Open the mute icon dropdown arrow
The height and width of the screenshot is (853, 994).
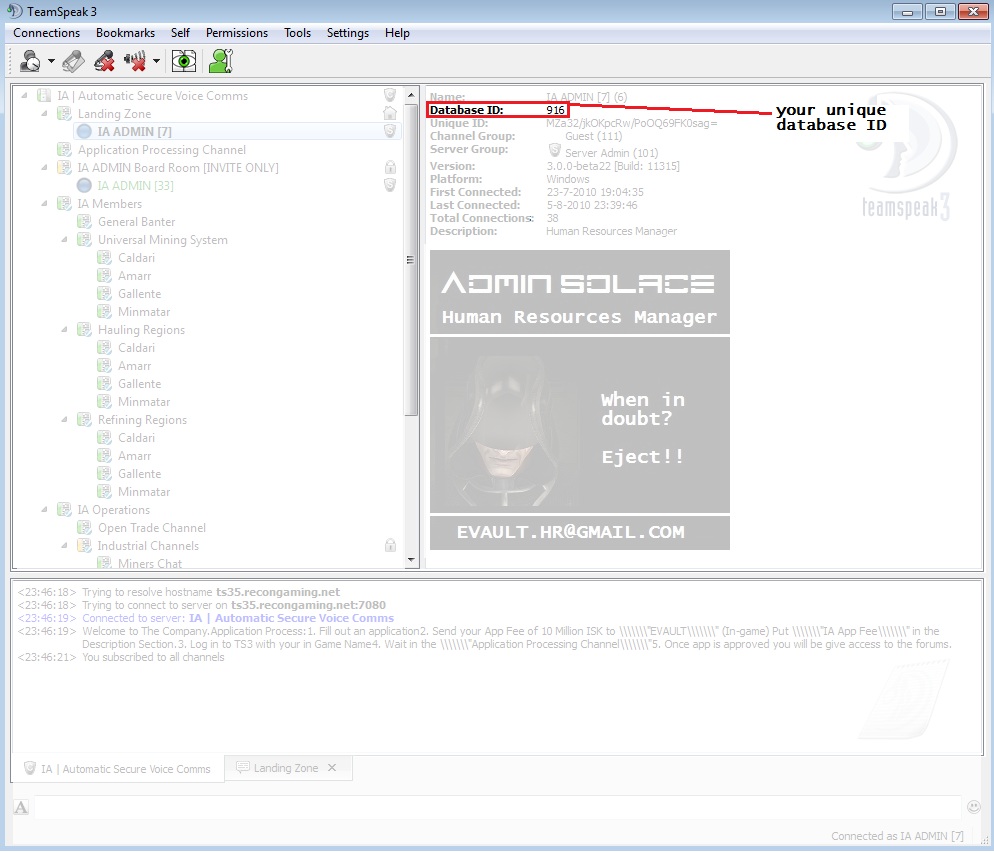tap(156, 61)
